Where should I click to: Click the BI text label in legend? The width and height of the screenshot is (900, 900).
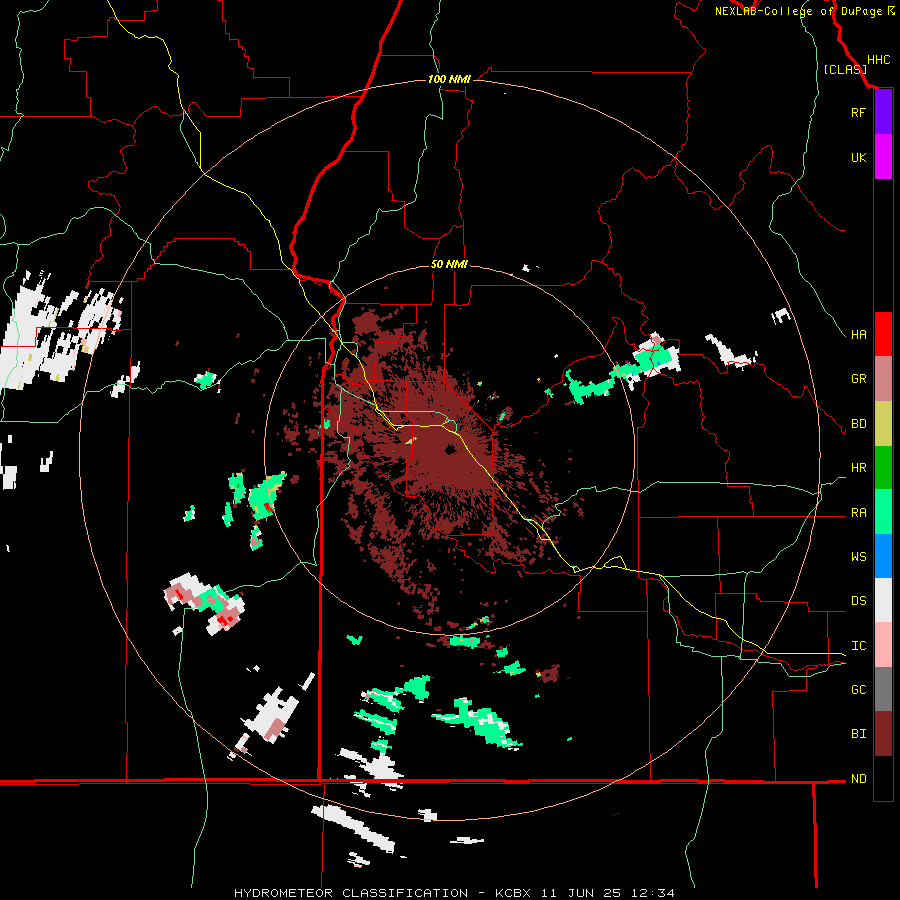858,734
